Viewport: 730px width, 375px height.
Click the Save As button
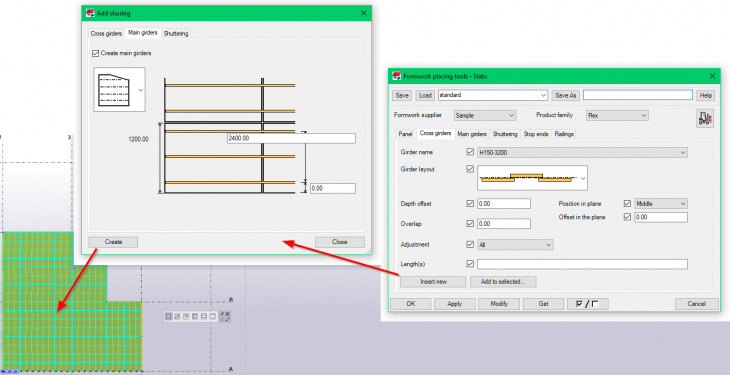click(566, 95)
